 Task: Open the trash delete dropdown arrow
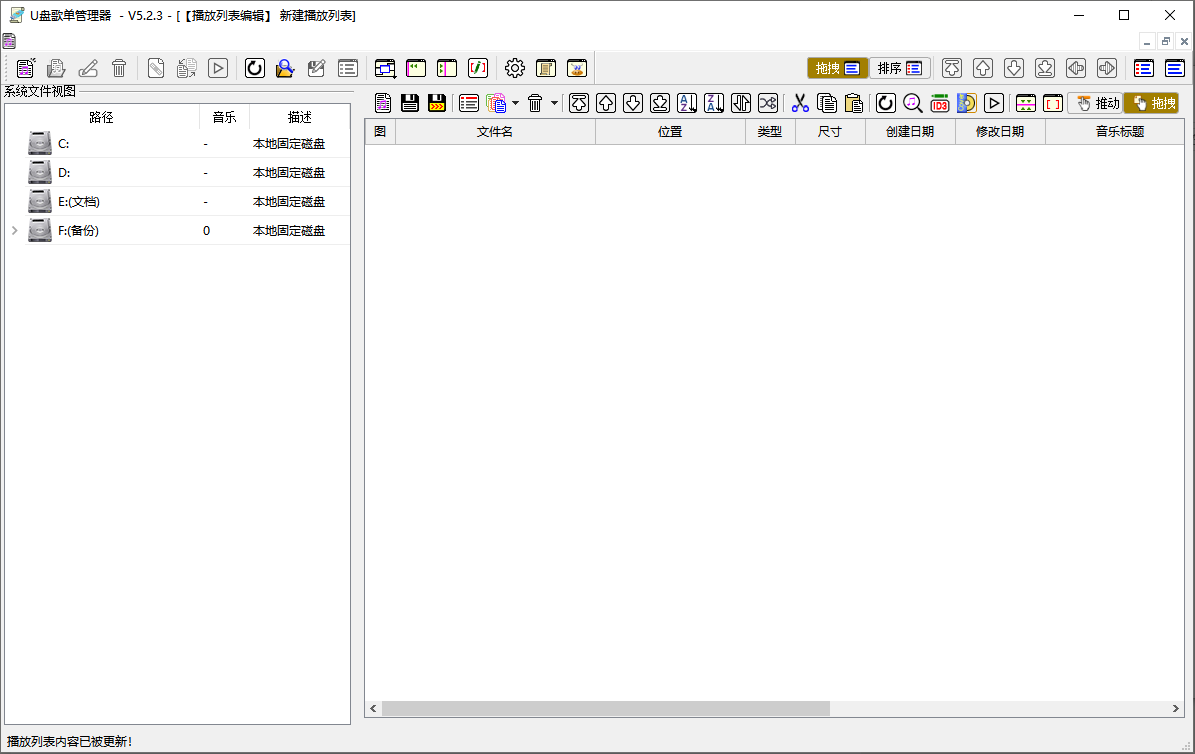coord(554,103)
